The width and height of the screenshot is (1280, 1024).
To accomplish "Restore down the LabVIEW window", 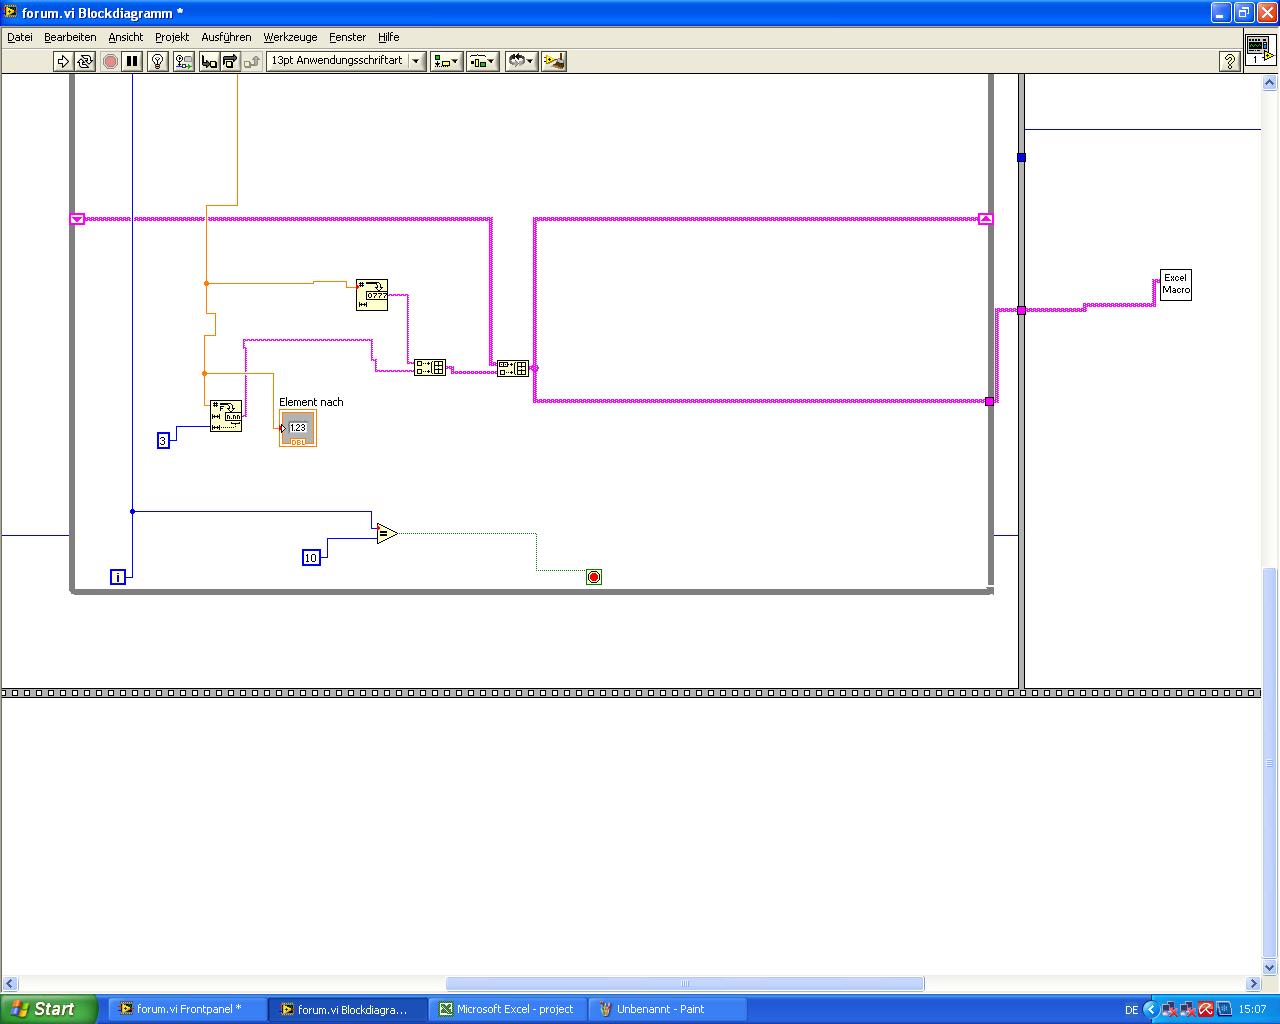I will coord(1243,12).
